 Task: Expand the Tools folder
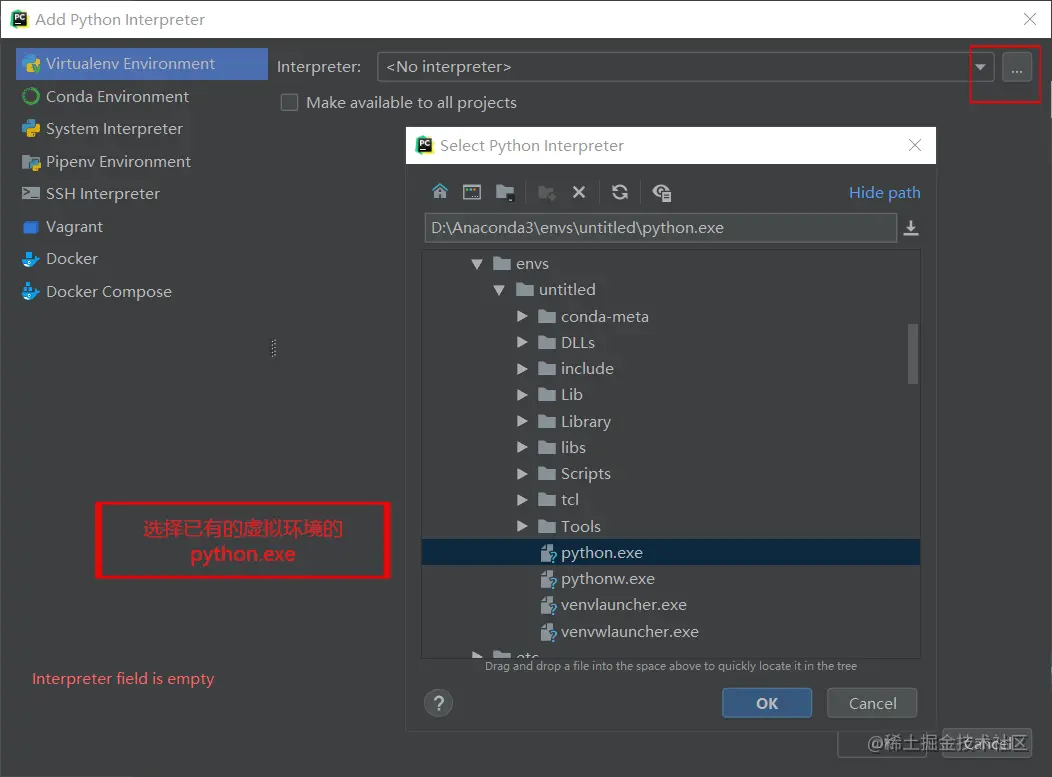(x=522, y=526)
